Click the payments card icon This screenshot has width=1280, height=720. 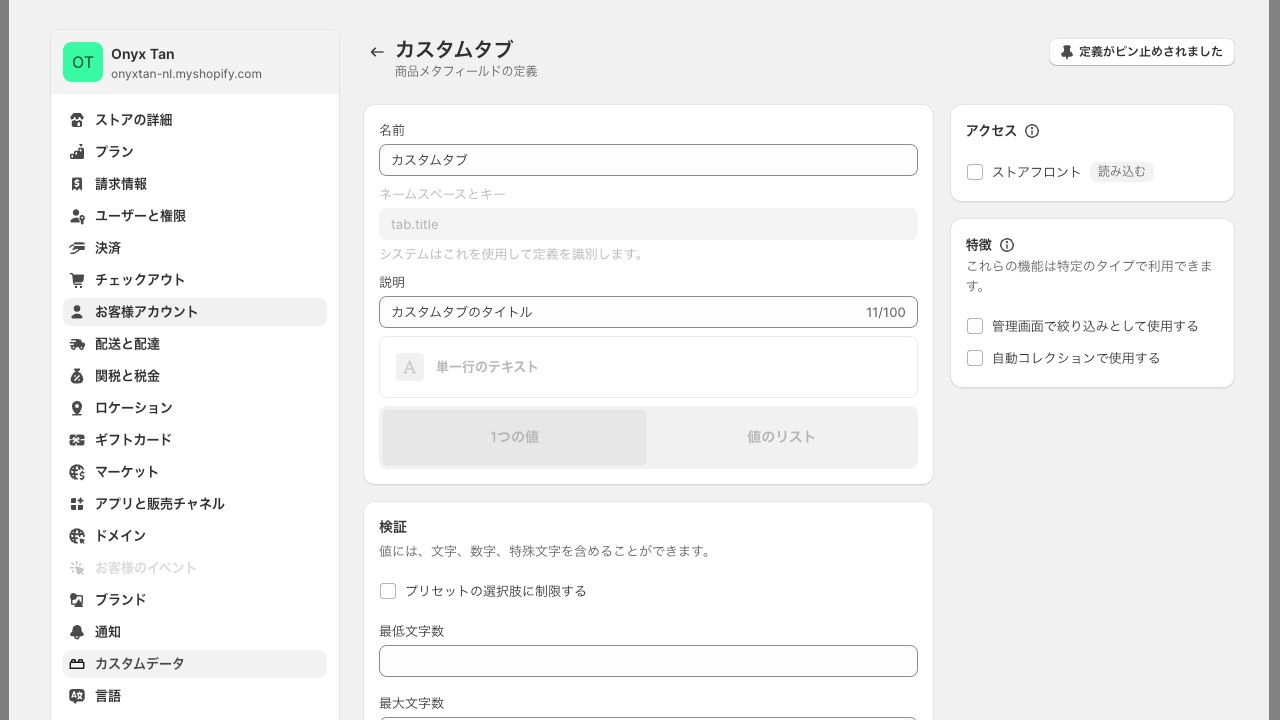tap(77, 248)
